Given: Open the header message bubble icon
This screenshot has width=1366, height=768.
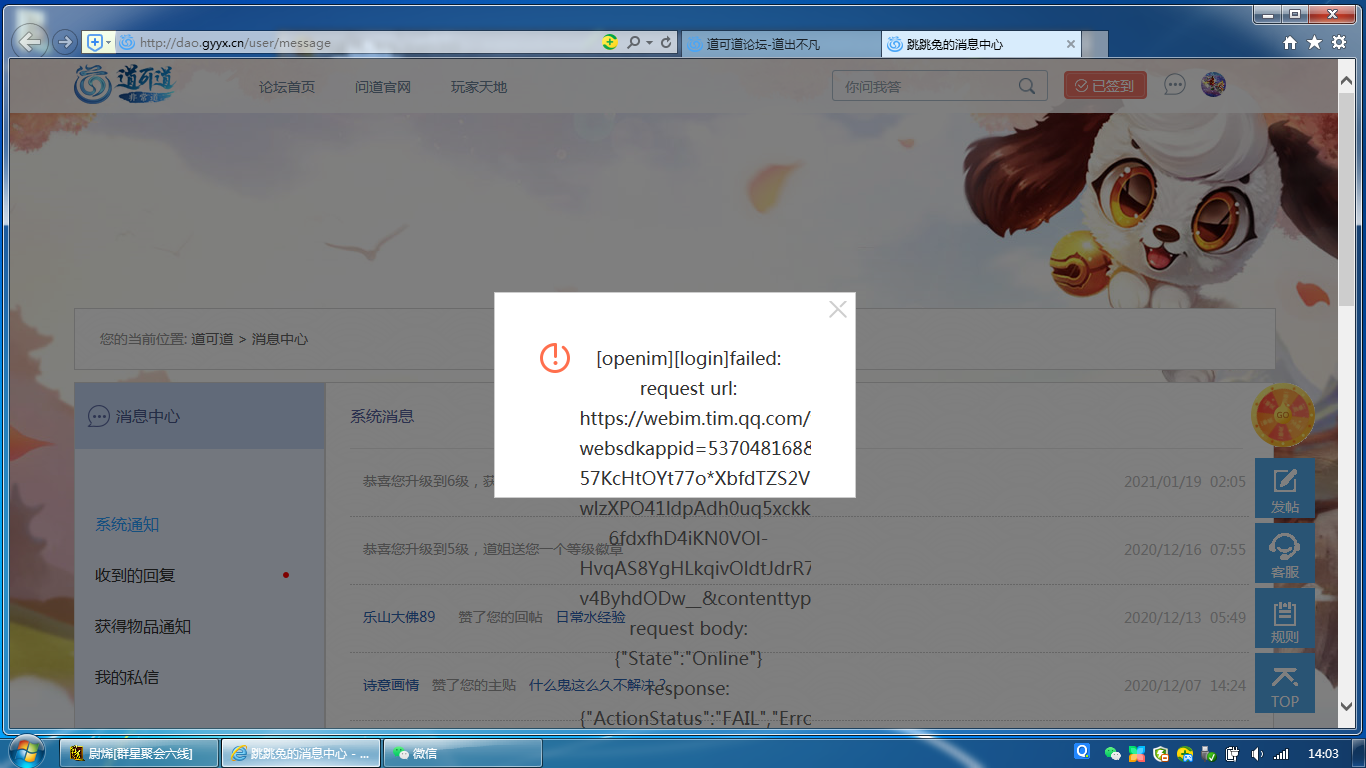Looking at the screenshot, I should (1175, 85).
